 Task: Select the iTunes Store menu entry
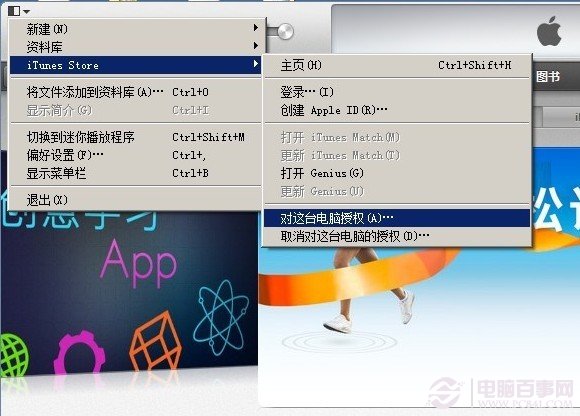pyautogui.click(x=135, y=65)
